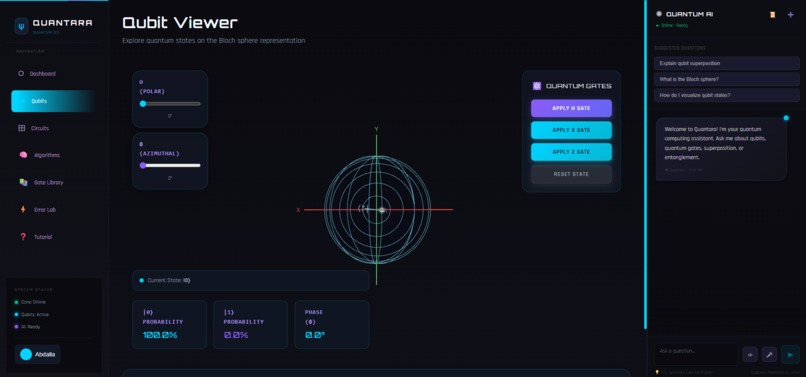Image resolution: width=806 pixels, height=377 pixels.
Task: Click the Bloch sphere subtitle text
Action: [213, 40]
